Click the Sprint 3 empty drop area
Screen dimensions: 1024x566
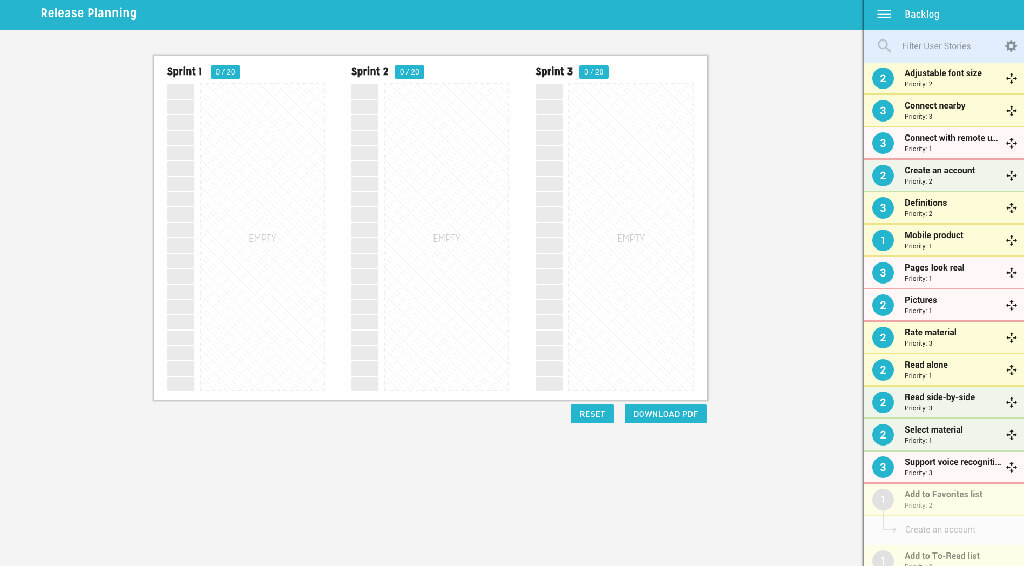[x=631, y=238]
